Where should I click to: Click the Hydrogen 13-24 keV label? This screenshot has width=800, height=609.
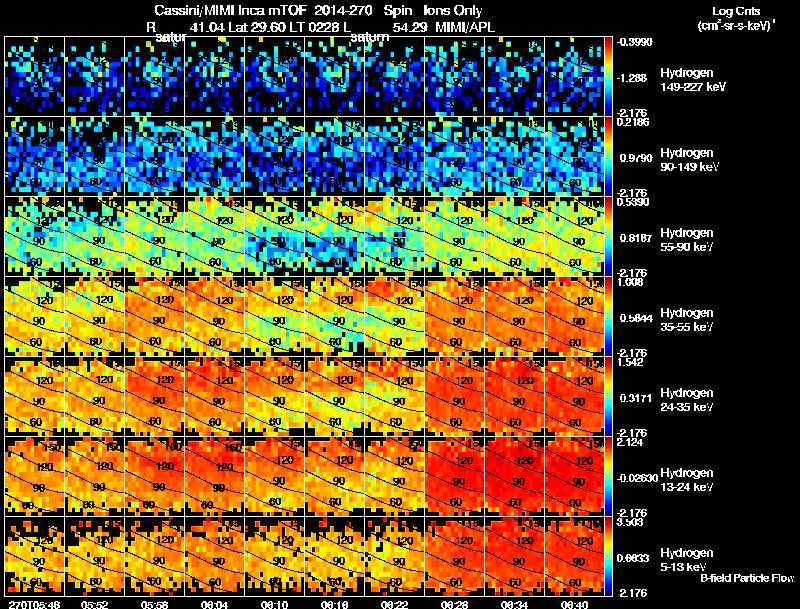(x=686, y=479)
